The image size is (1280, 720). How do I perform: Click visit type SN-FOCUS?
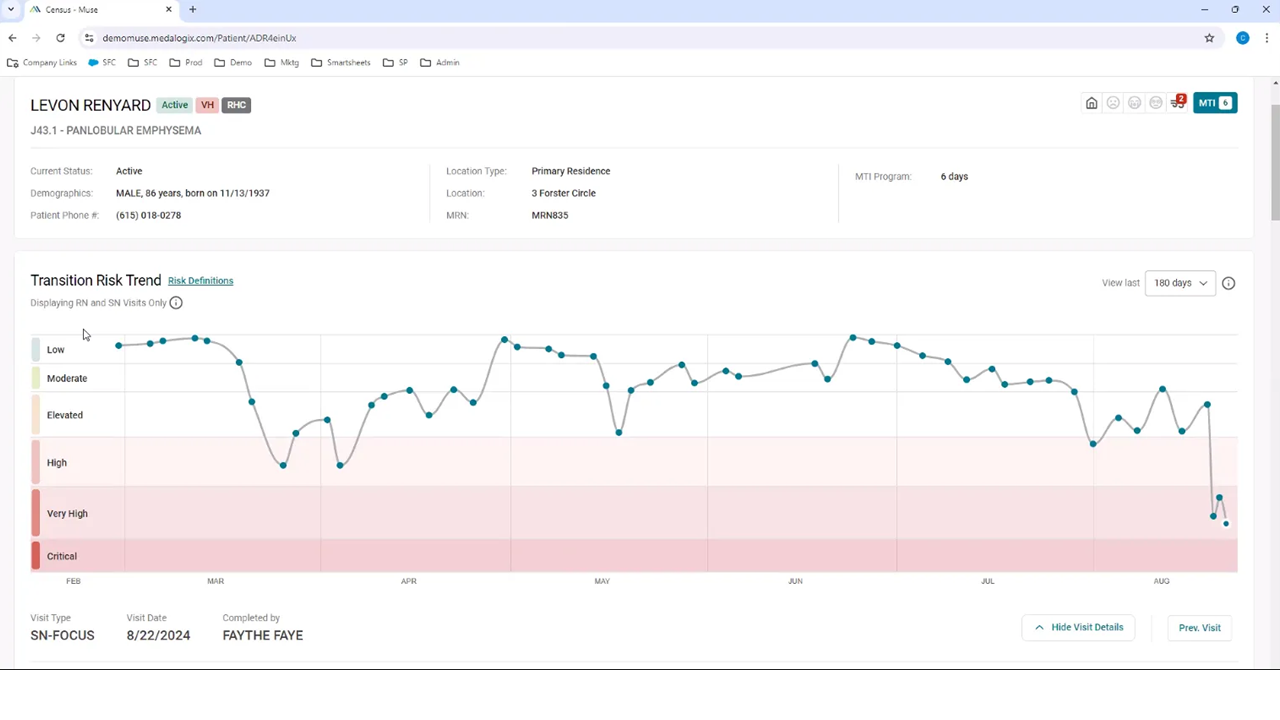[x=62, y=635]
